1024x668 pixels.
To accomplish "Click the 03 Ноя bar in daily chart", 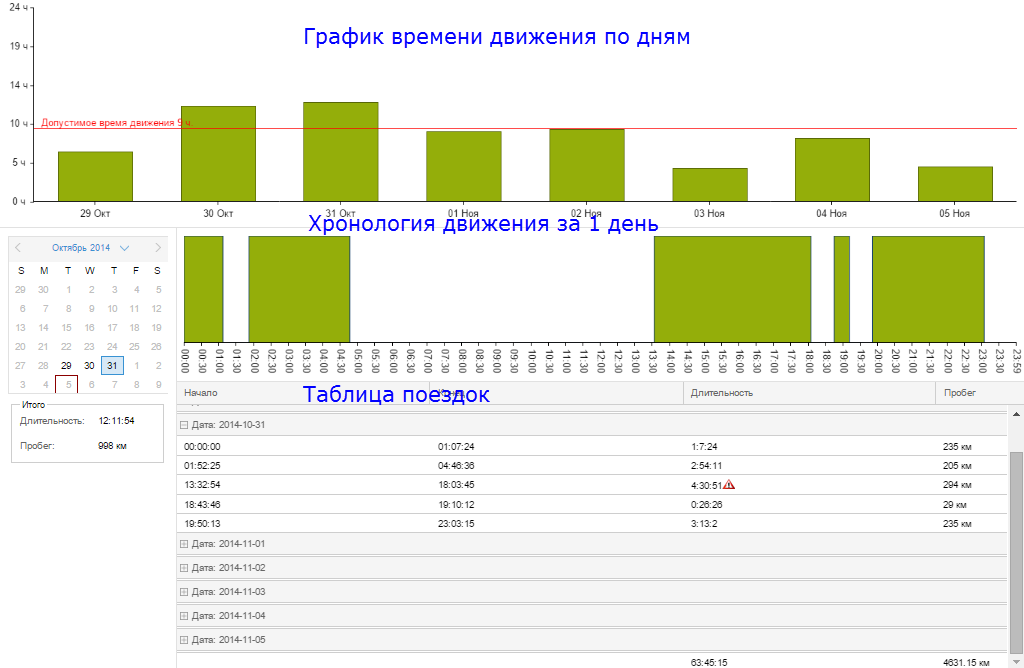I will pyautogui.click(x=709, y=184).
